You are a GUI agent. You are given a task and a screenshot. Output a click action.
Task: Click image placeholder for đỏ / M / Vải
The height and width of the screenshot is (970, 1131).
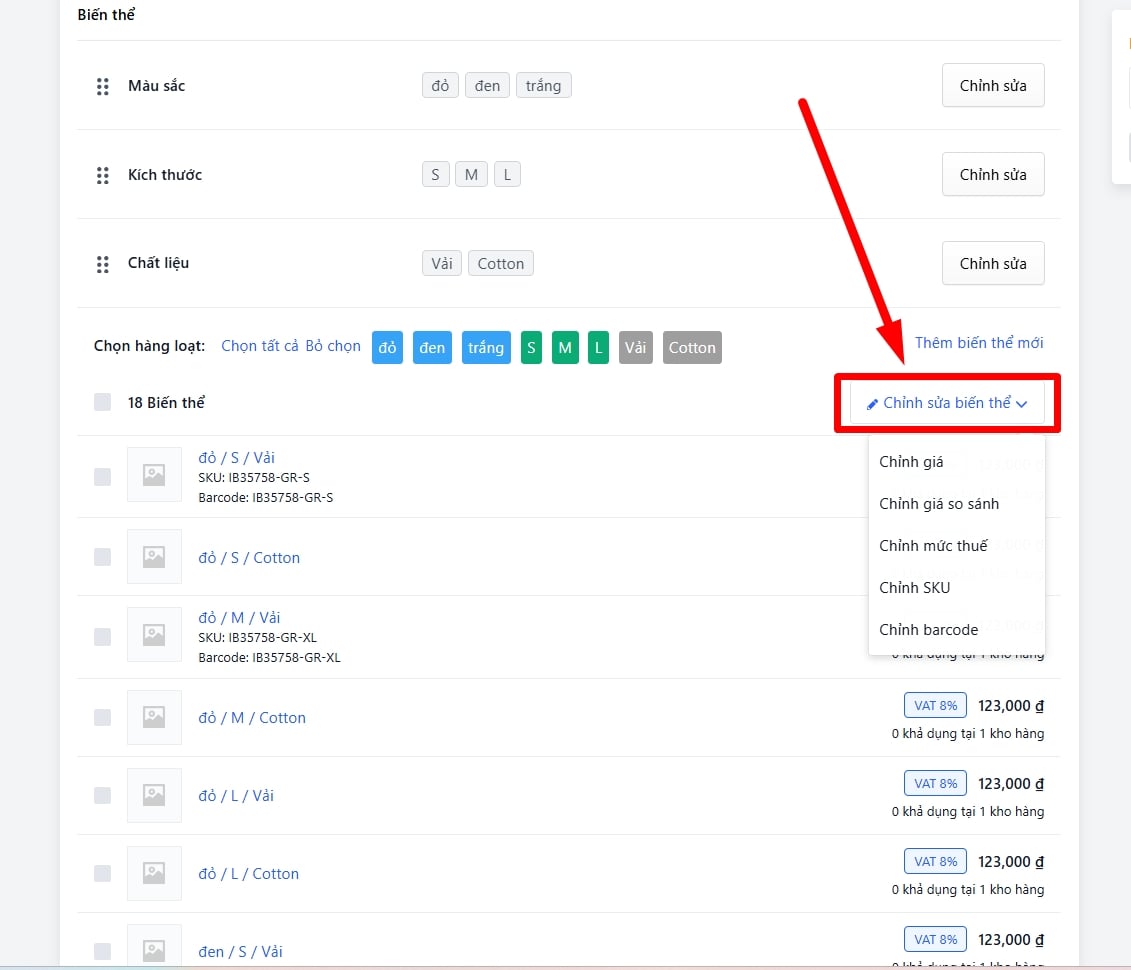[154, 635]
